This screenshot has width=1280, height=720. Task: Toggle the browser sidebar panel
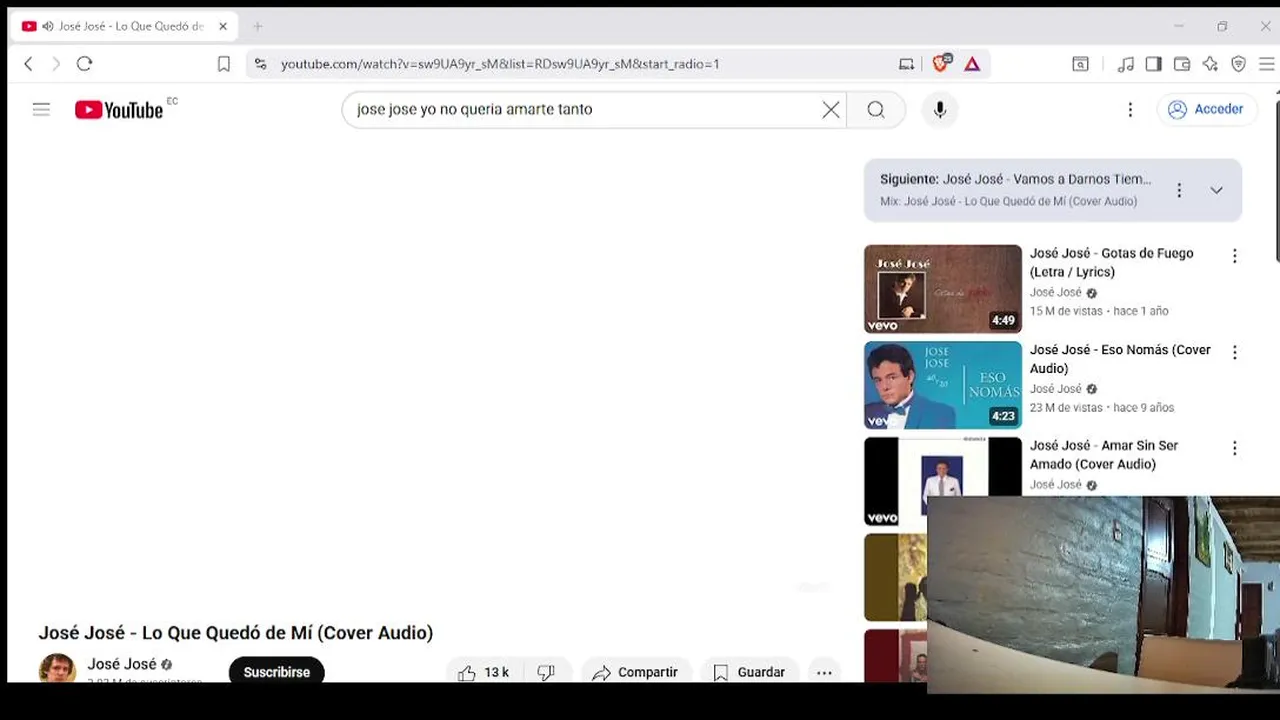tap(1153, 64)
